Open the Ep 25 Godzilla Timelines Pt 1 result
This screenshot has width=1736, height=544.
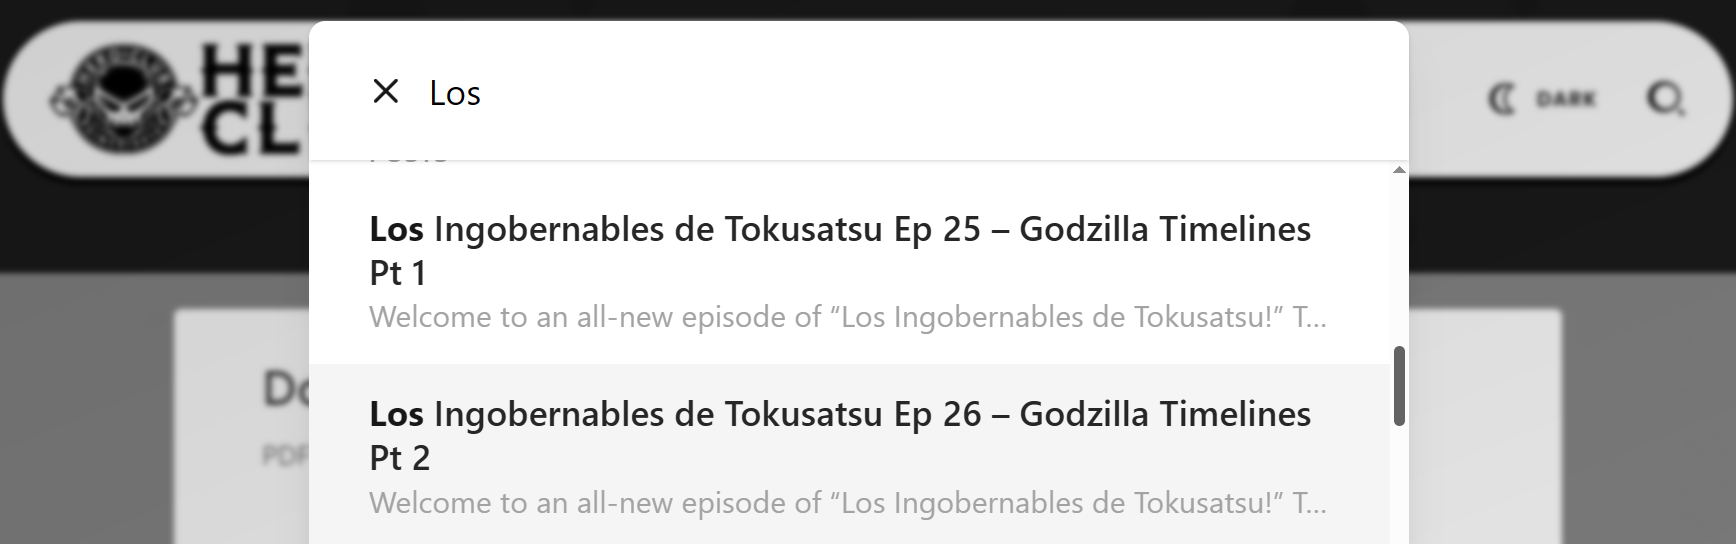click(849, 271)
